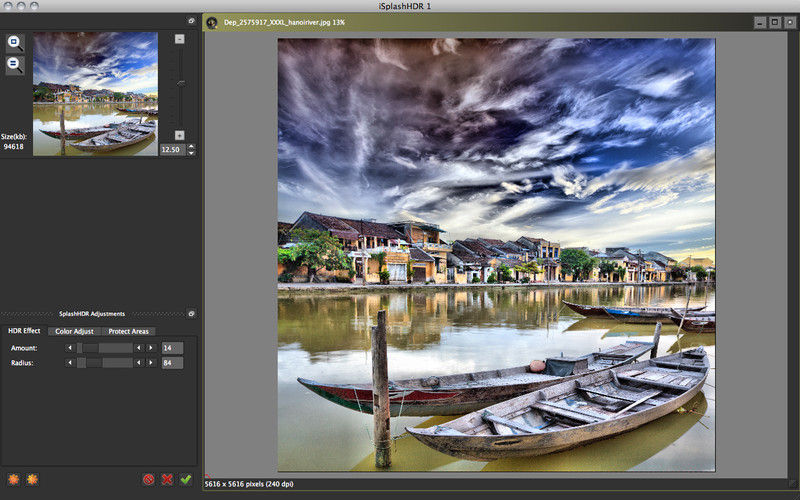Click the right-pointing arrow in the Amount row

(x=151, y=348)
